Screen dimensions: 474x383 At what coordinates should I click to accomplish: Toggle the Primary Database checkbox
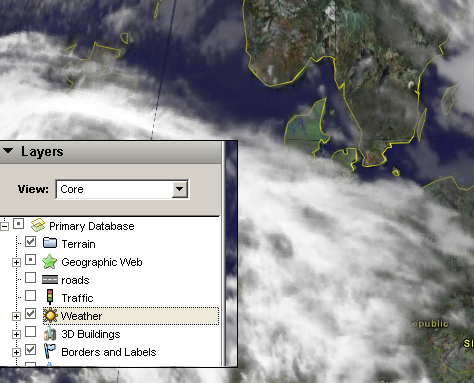(19, 224)
